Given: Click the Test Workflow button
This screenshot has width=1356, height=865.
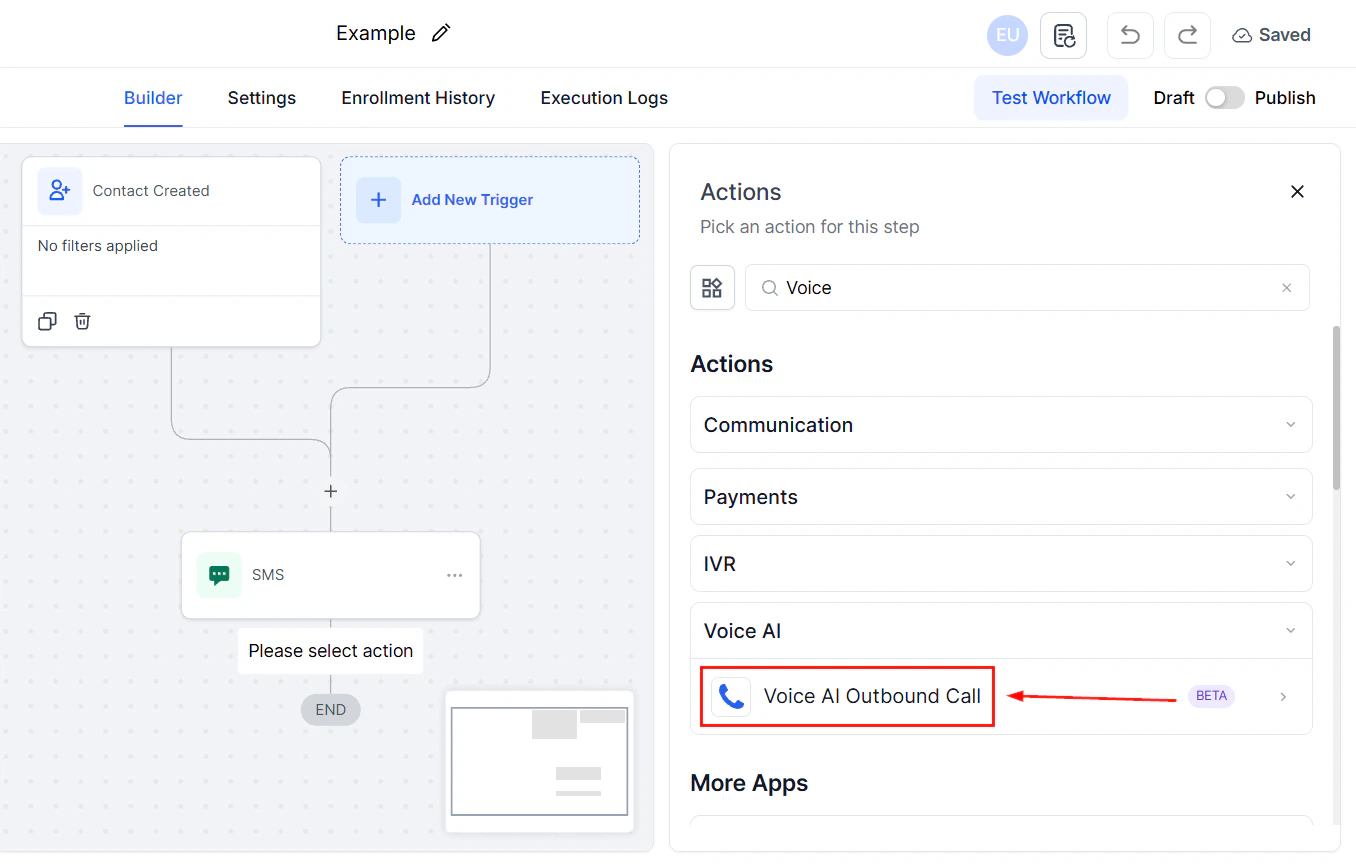Looking at the screenshot, I should coord(1051,97).
